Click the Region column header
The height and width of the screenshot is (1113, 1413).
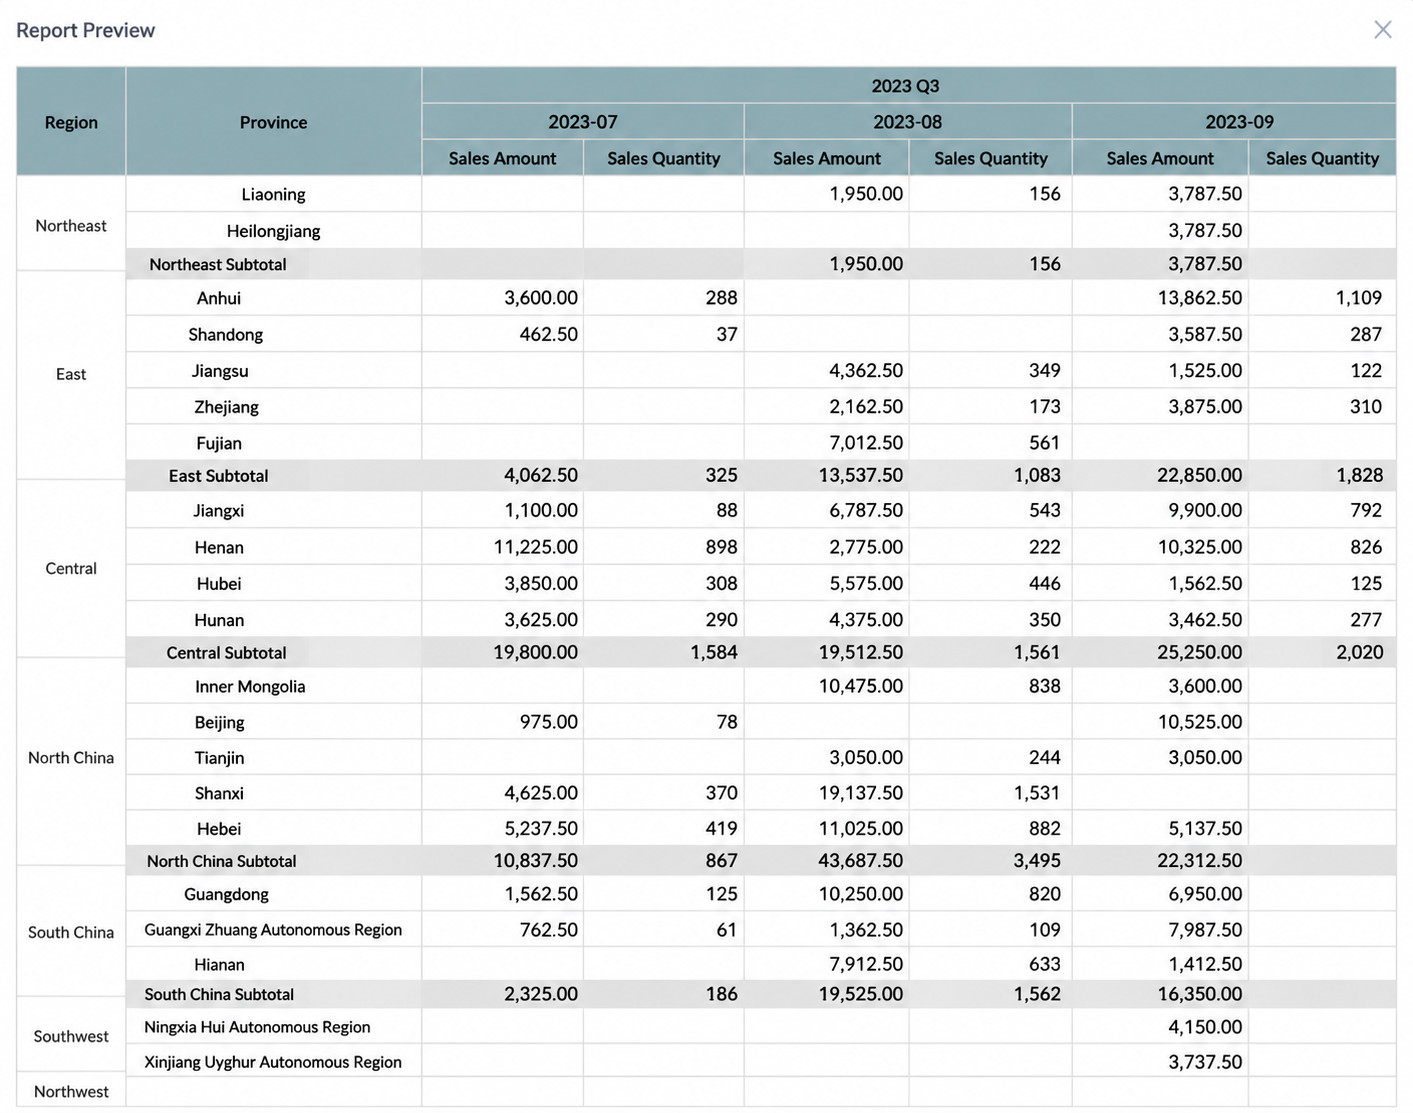[x=71, y=122]
